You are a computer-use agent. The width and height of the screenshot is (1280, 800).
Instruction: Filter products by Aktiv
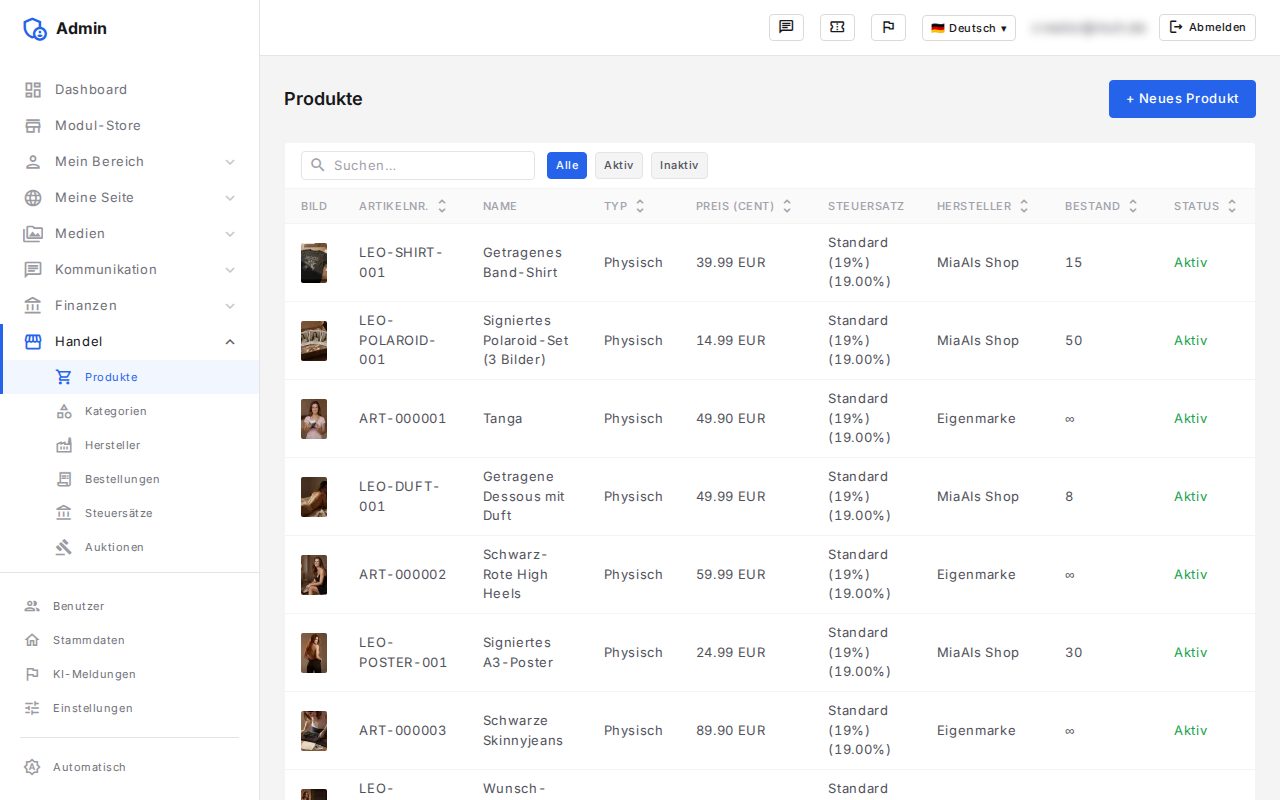(619, 166)
